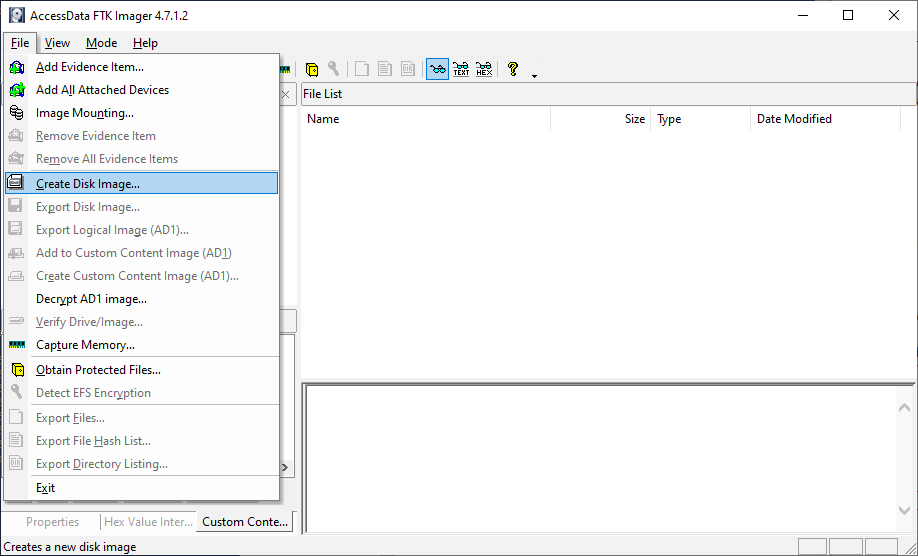Click inside the empty file viewer pane
Image resolution: width=918 pixels, height=556 pixels.
[601, 459]
